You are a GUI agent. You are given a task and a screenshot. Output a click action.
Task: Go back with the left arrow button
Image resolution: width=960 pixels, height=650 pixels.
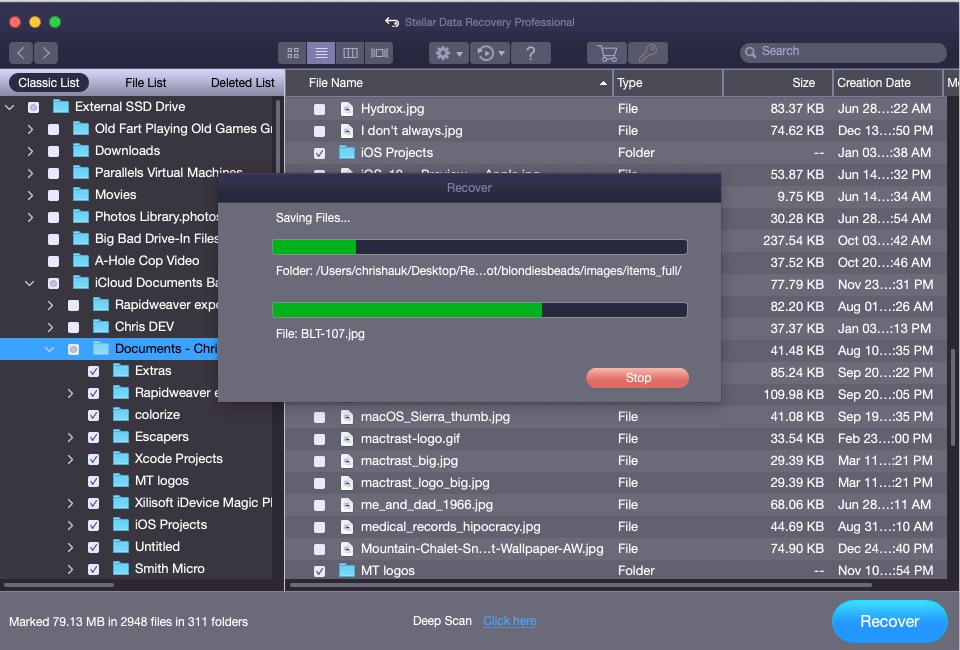(21, 53)
